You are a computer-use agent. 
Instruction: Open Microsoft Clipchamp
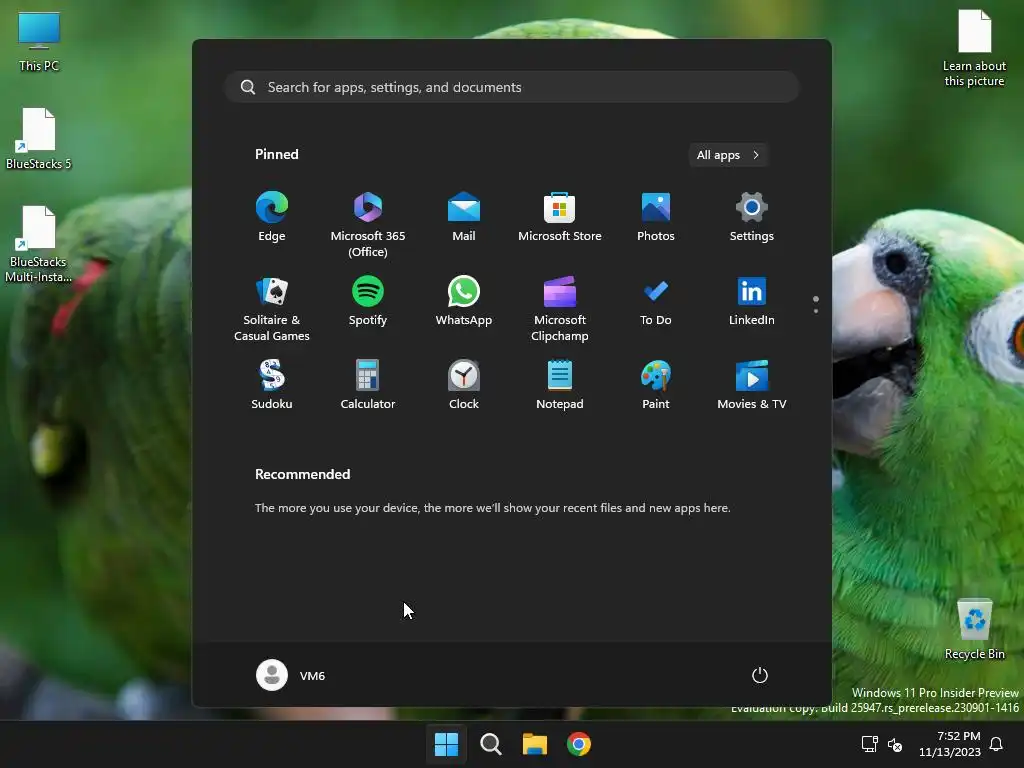point(560,308)
